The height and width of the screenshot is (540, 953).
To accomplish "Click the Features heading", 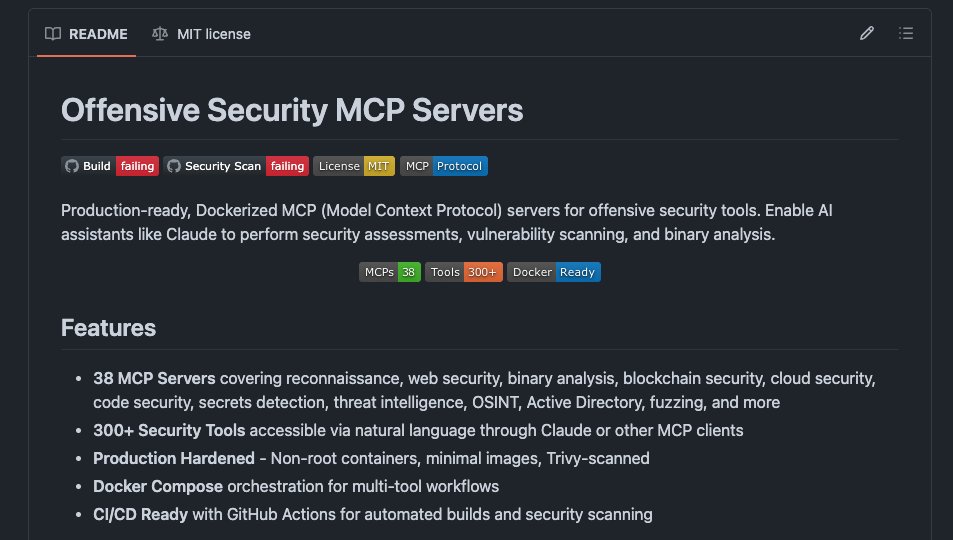I will (x=108, y=328).
